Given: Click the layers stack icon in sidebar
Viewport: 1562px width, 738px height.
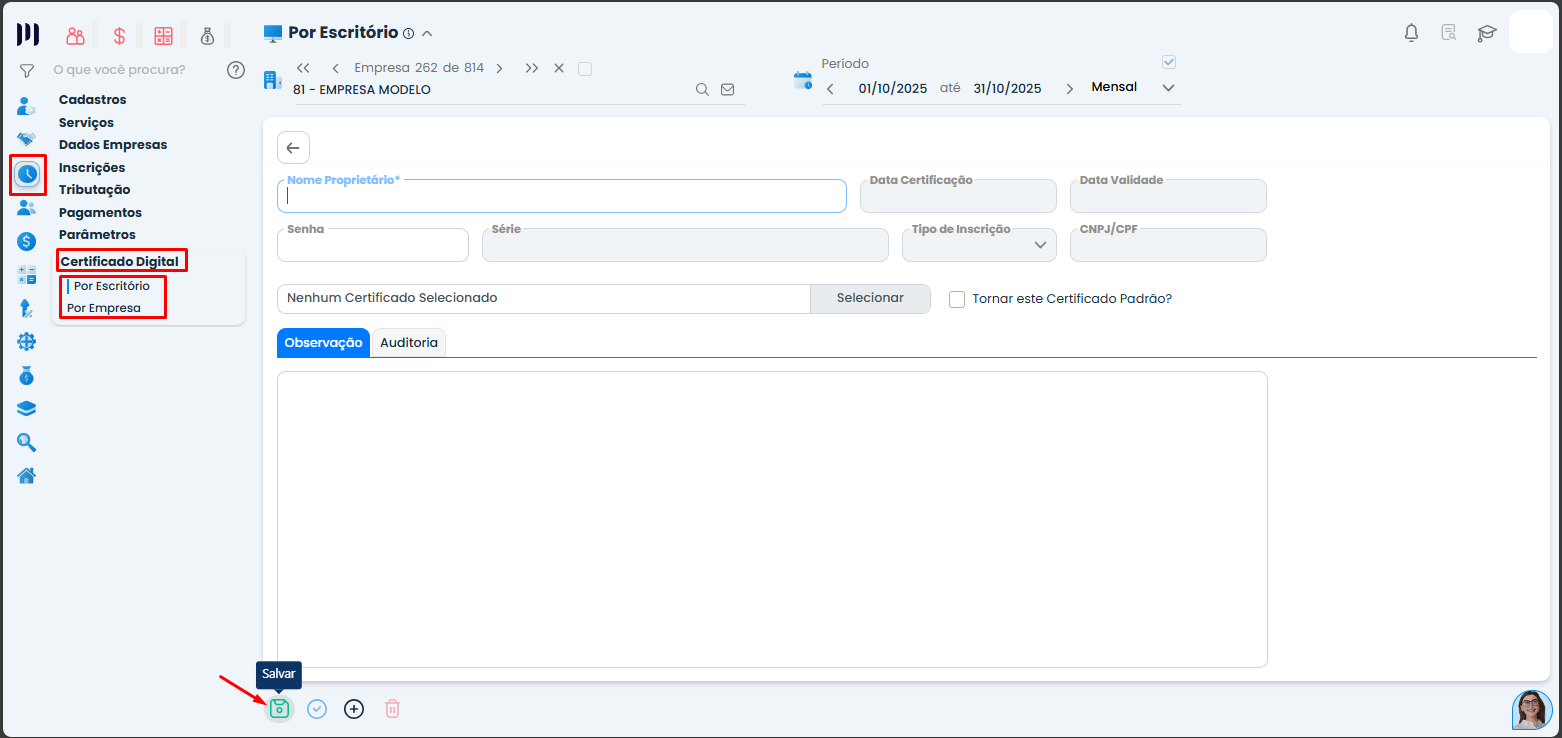Looking at the screenshot, I should [27, 408].
